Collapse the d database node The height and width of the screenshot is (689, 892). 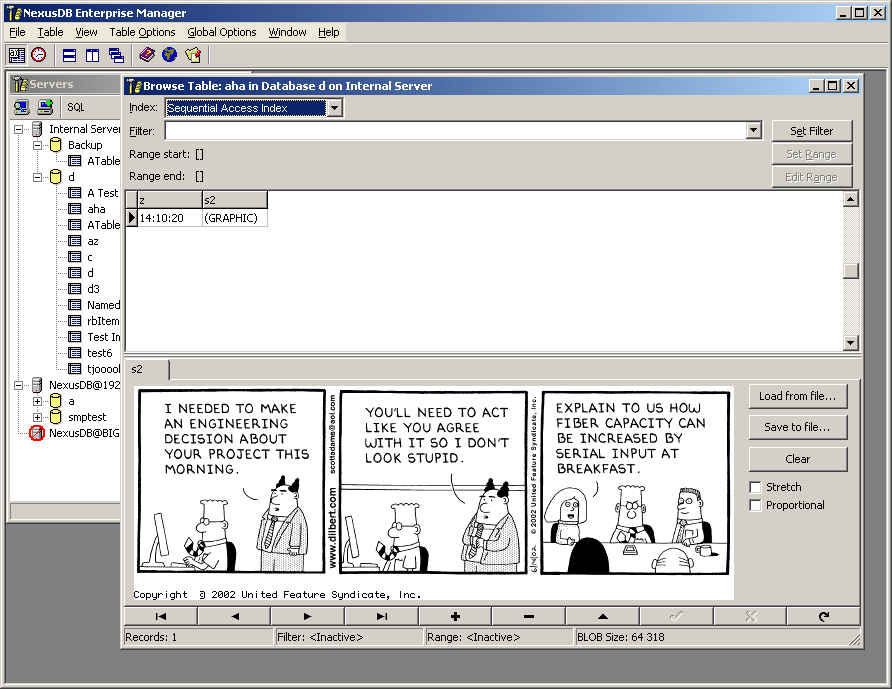[x=38, y=177]
